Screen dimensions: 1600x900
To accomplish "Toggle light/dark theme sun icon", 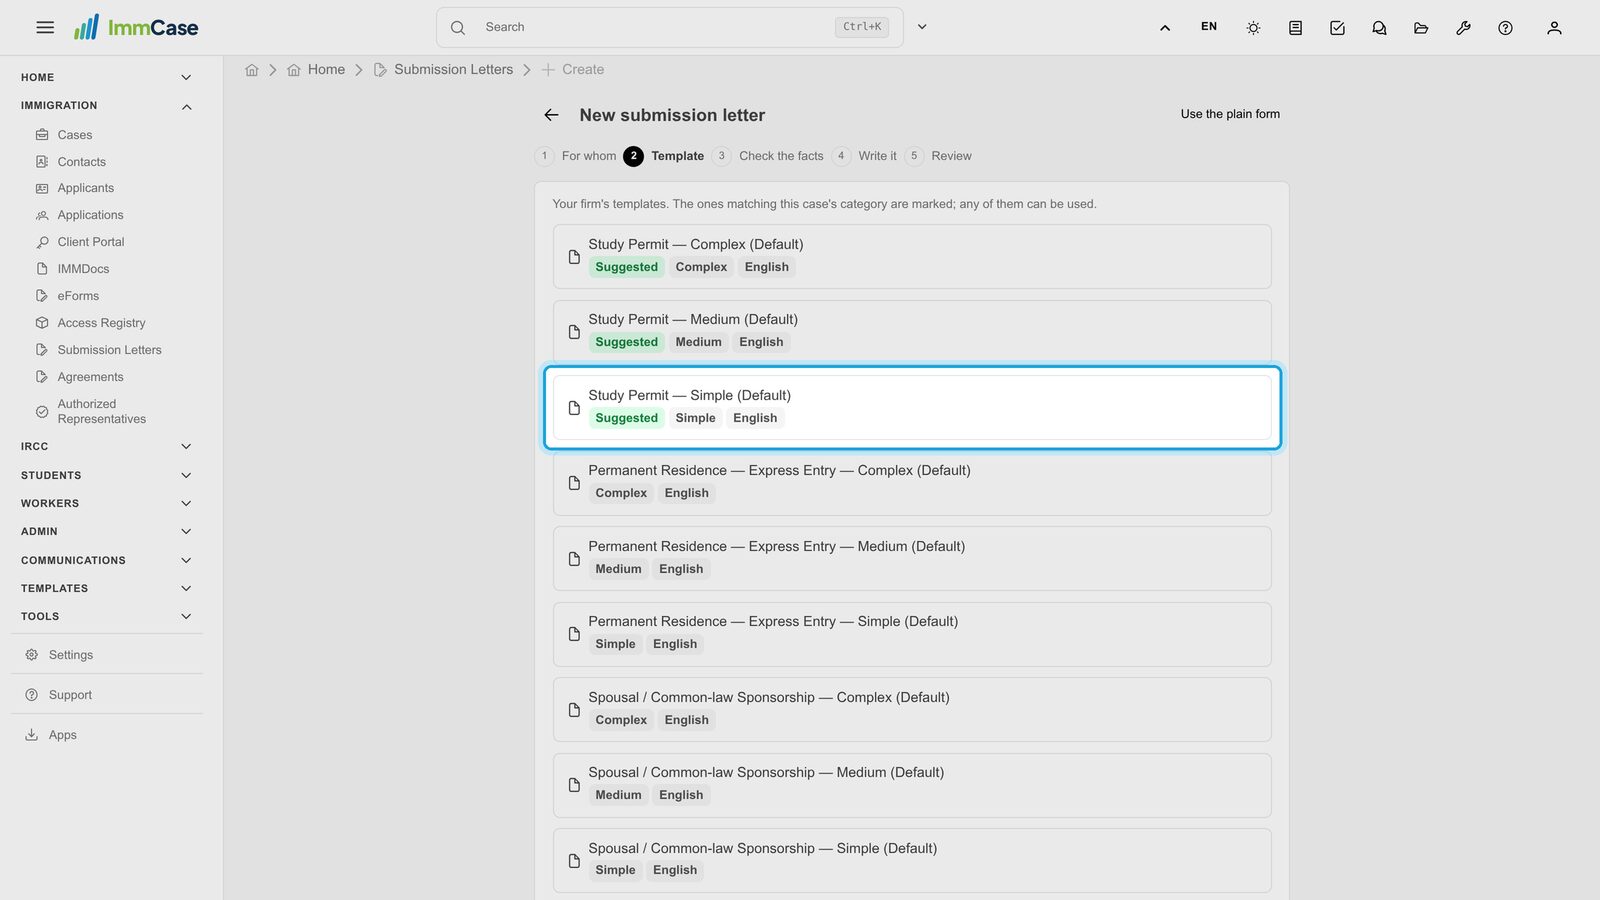I will tap(1253, 28).
